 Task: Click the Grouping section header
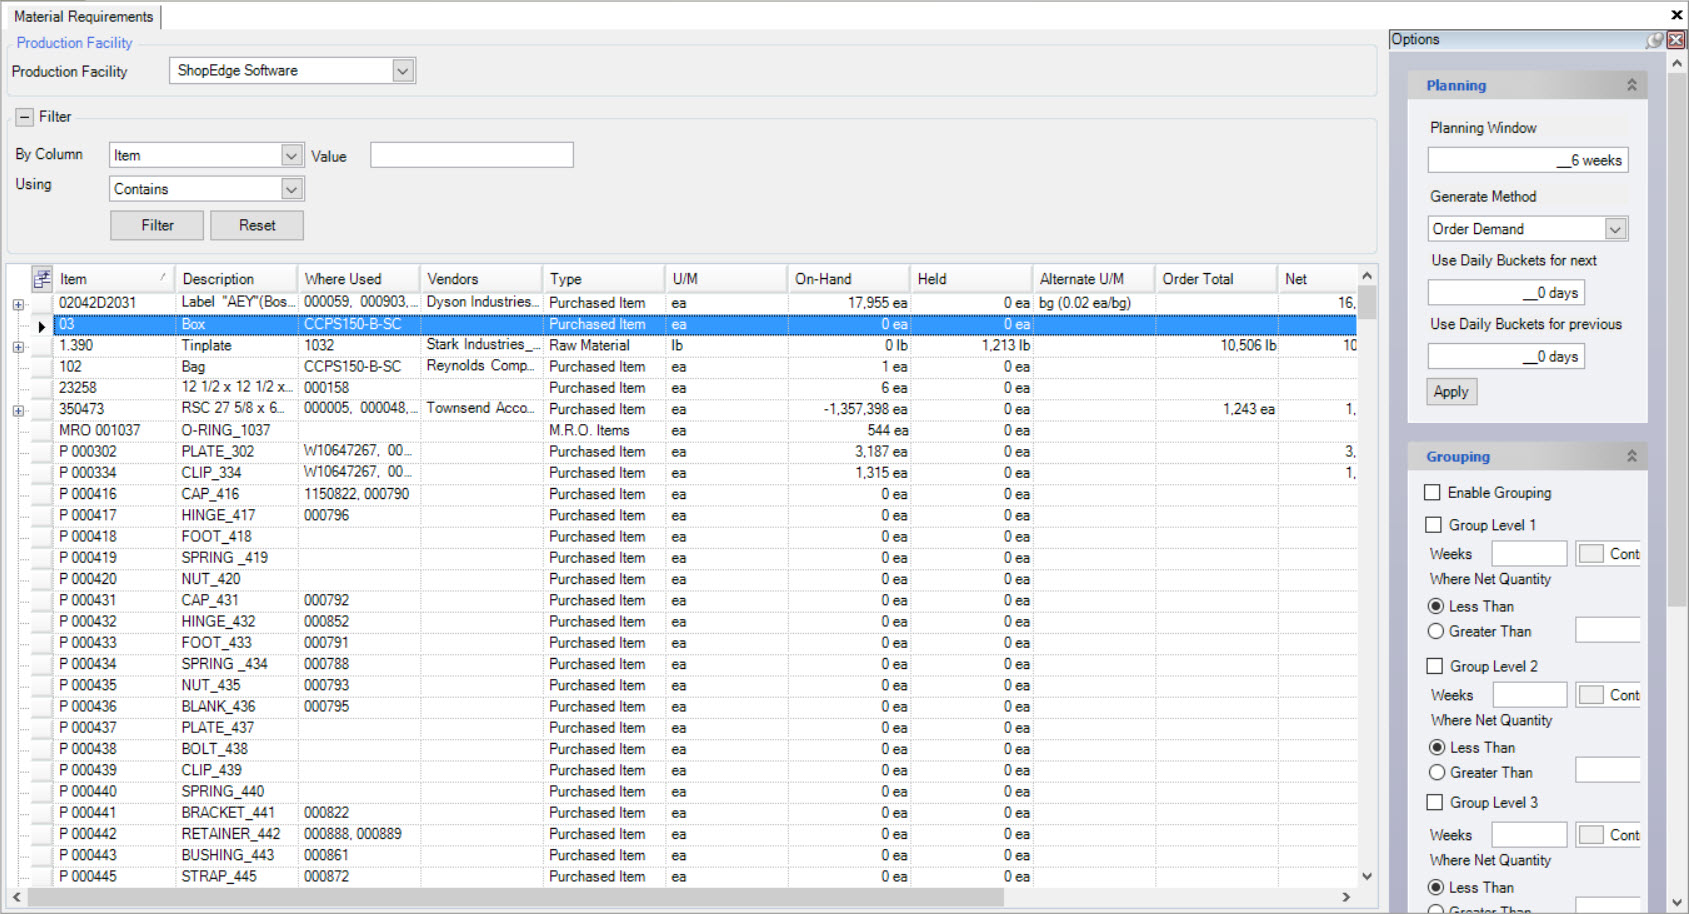1526,456
